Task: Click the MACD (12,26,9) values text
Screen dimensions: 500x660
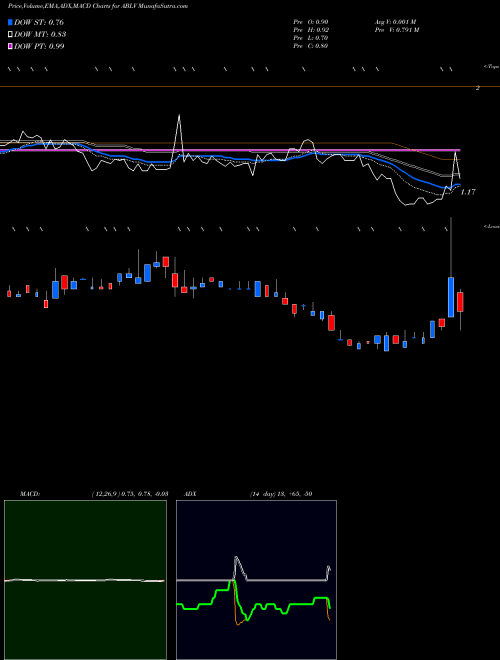Action: click(x=130, y=494)
